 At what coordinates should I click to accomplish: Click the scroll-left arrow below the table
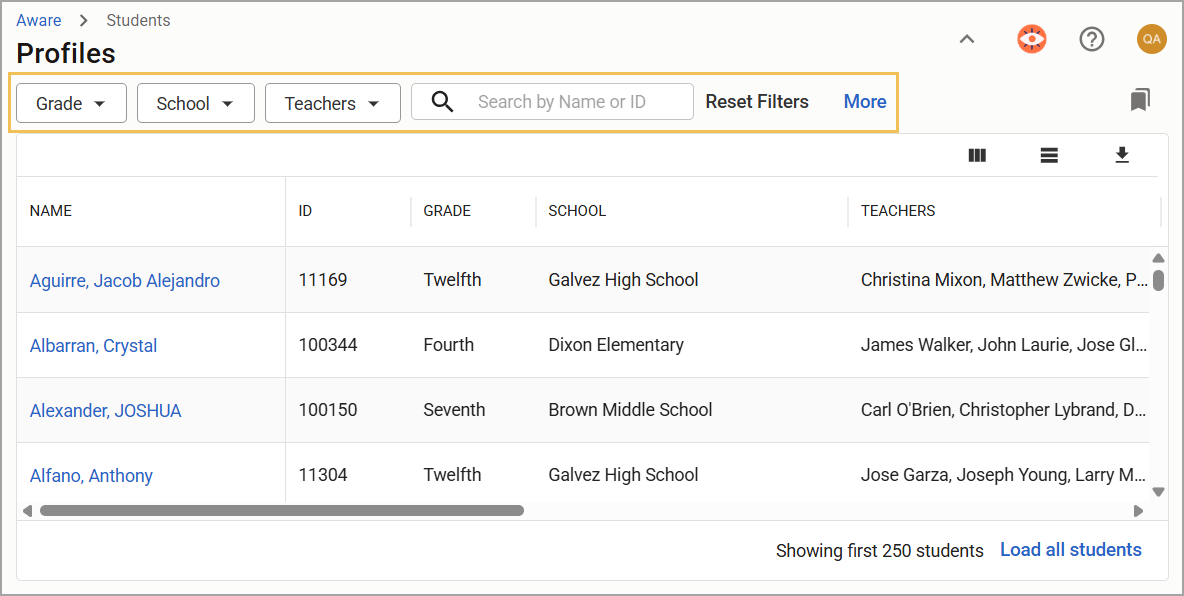[x=27, y=511]
